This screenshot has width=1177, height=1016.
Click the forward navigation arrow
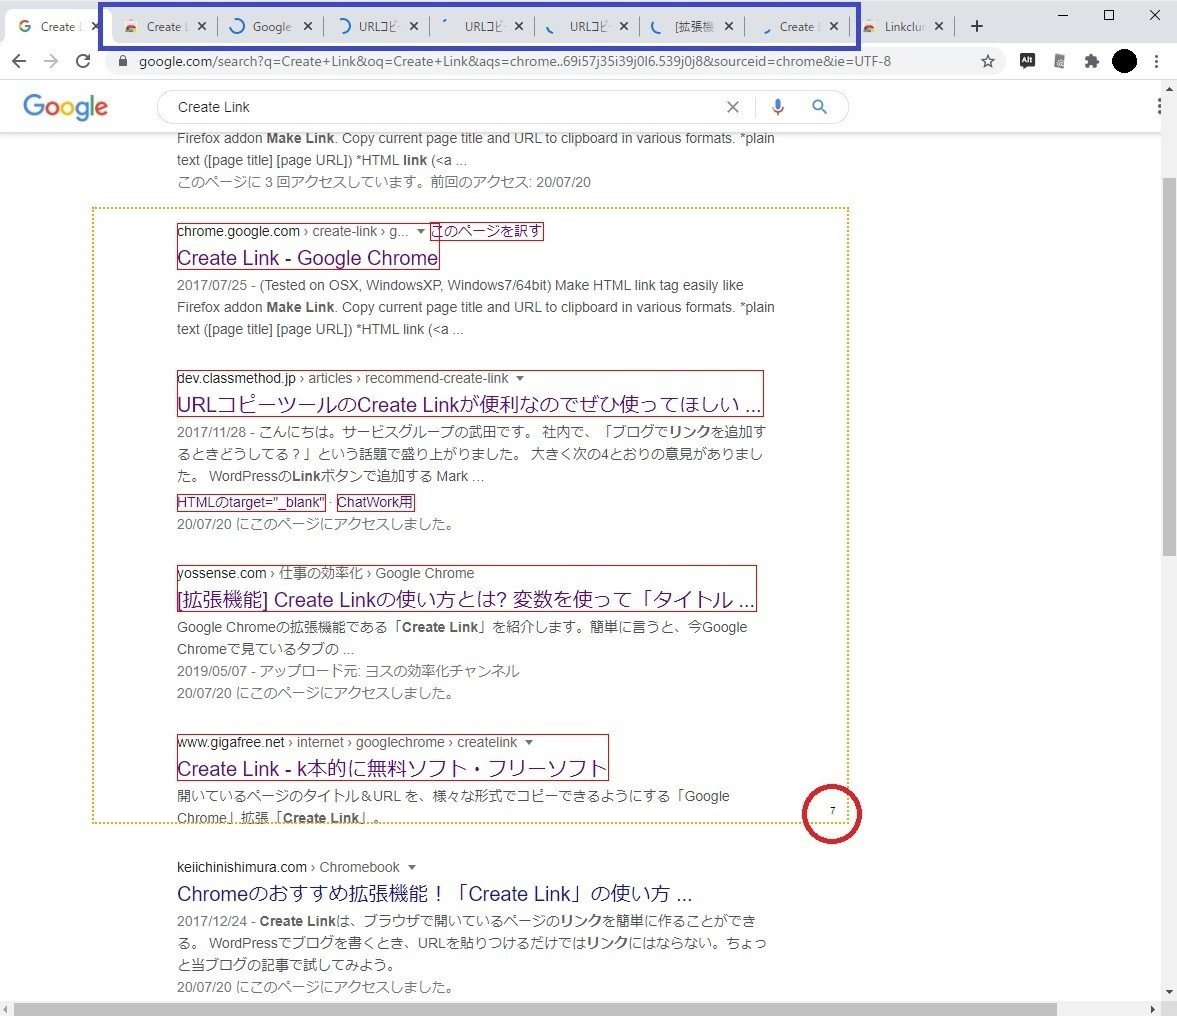51,62
